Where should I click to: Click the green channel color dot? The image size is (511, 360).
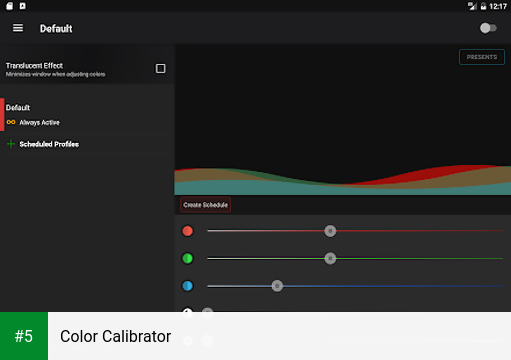point(187,258)
